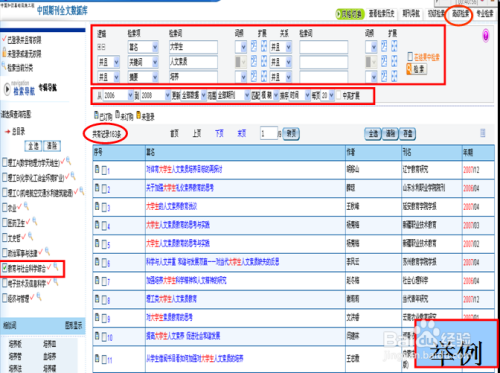Screen dimensions: 500x373
Task: Go to next page via 下页 link
Action: 219,134
